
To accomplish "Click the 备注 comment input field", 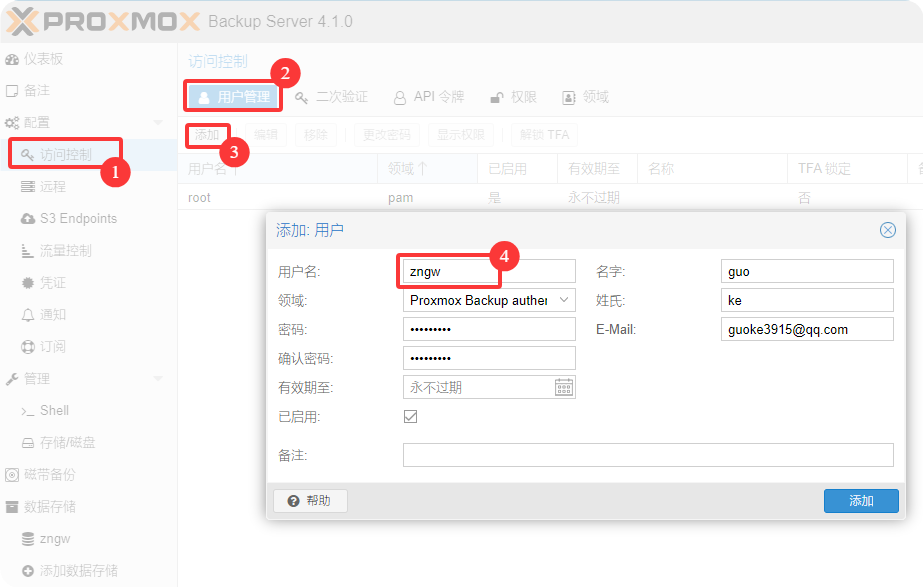I will pyautogui.click(x=647, y=456).
